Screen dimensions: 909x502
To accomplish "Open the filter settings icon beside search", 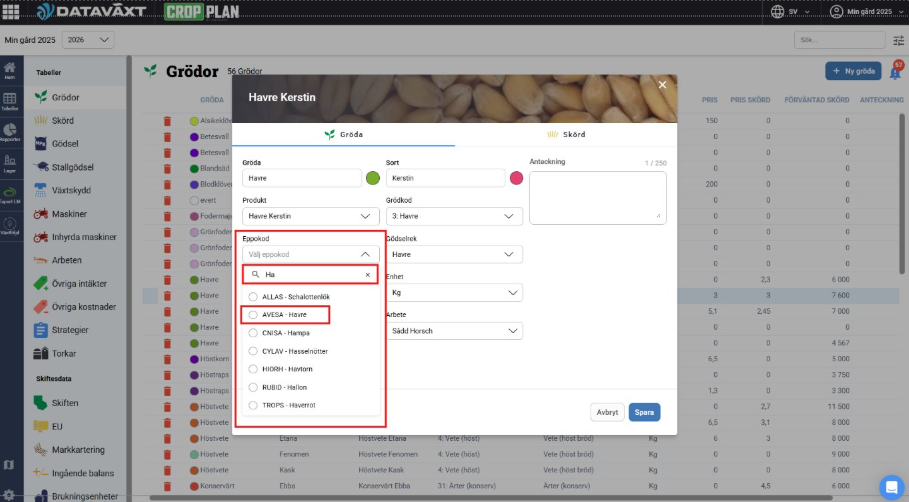I will tap(897, 40).
